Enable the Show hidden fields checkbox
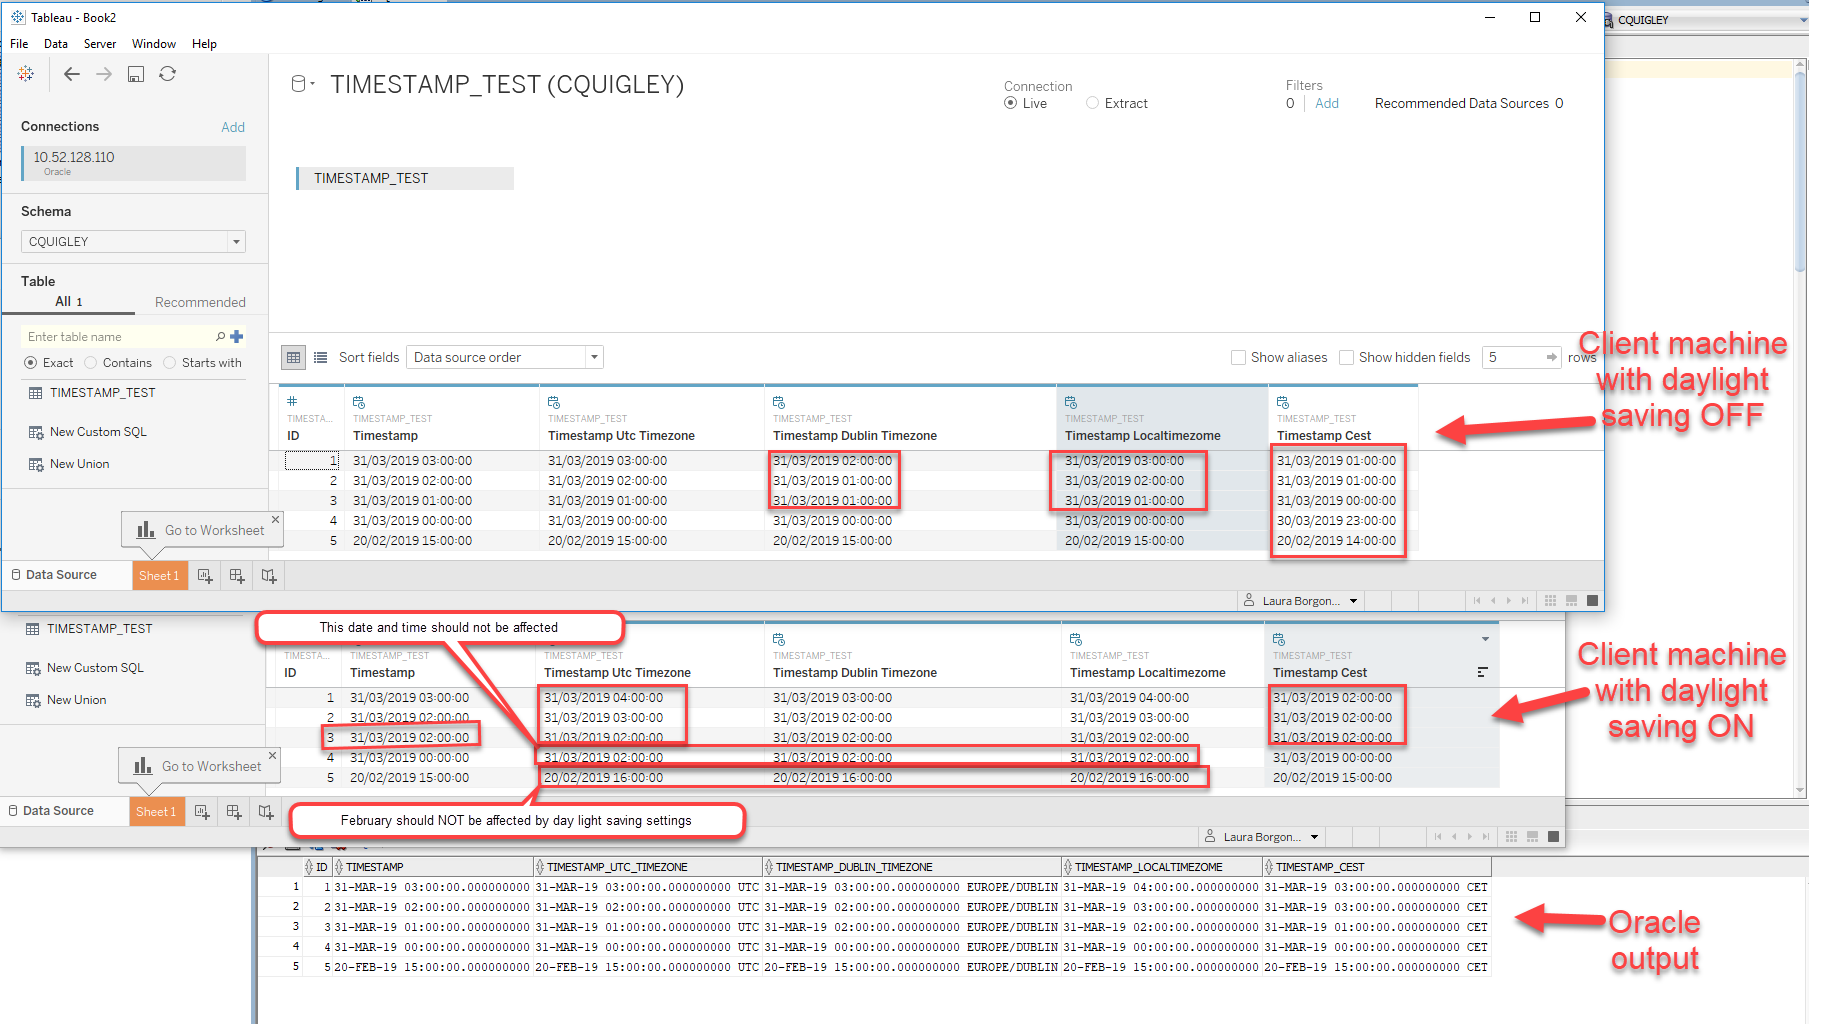1828x1024 pixels. 1346,358
